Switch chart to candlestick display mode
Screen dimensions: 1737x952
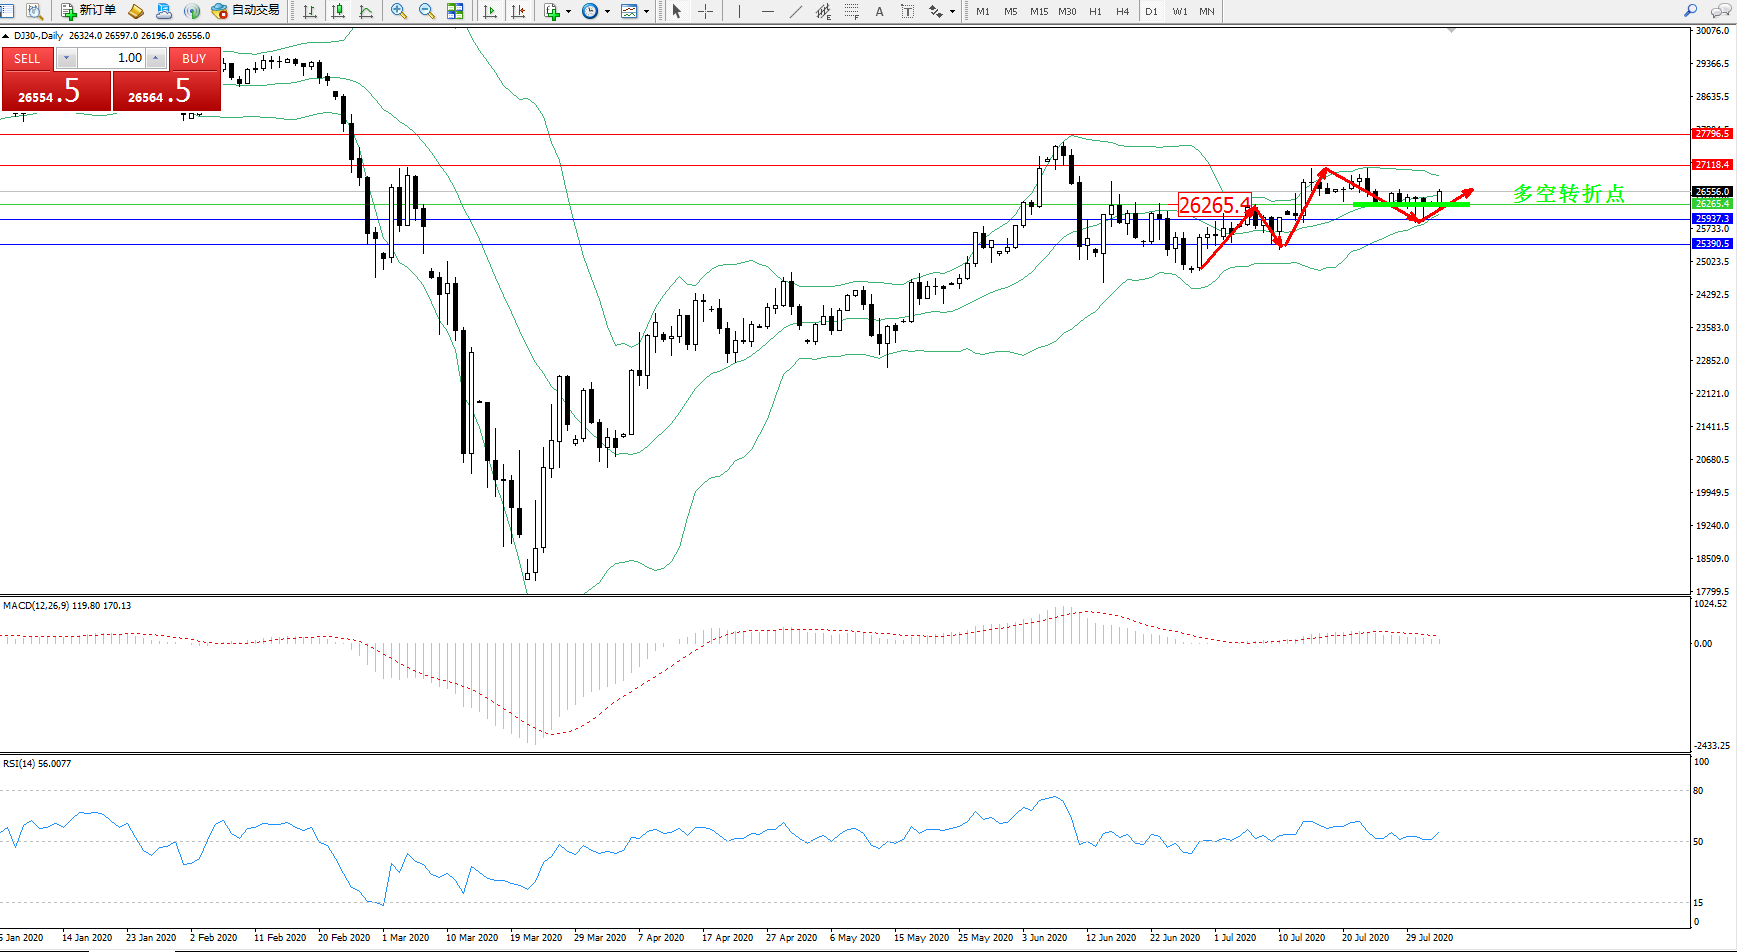pyautogui.click(x=338, y=11)
